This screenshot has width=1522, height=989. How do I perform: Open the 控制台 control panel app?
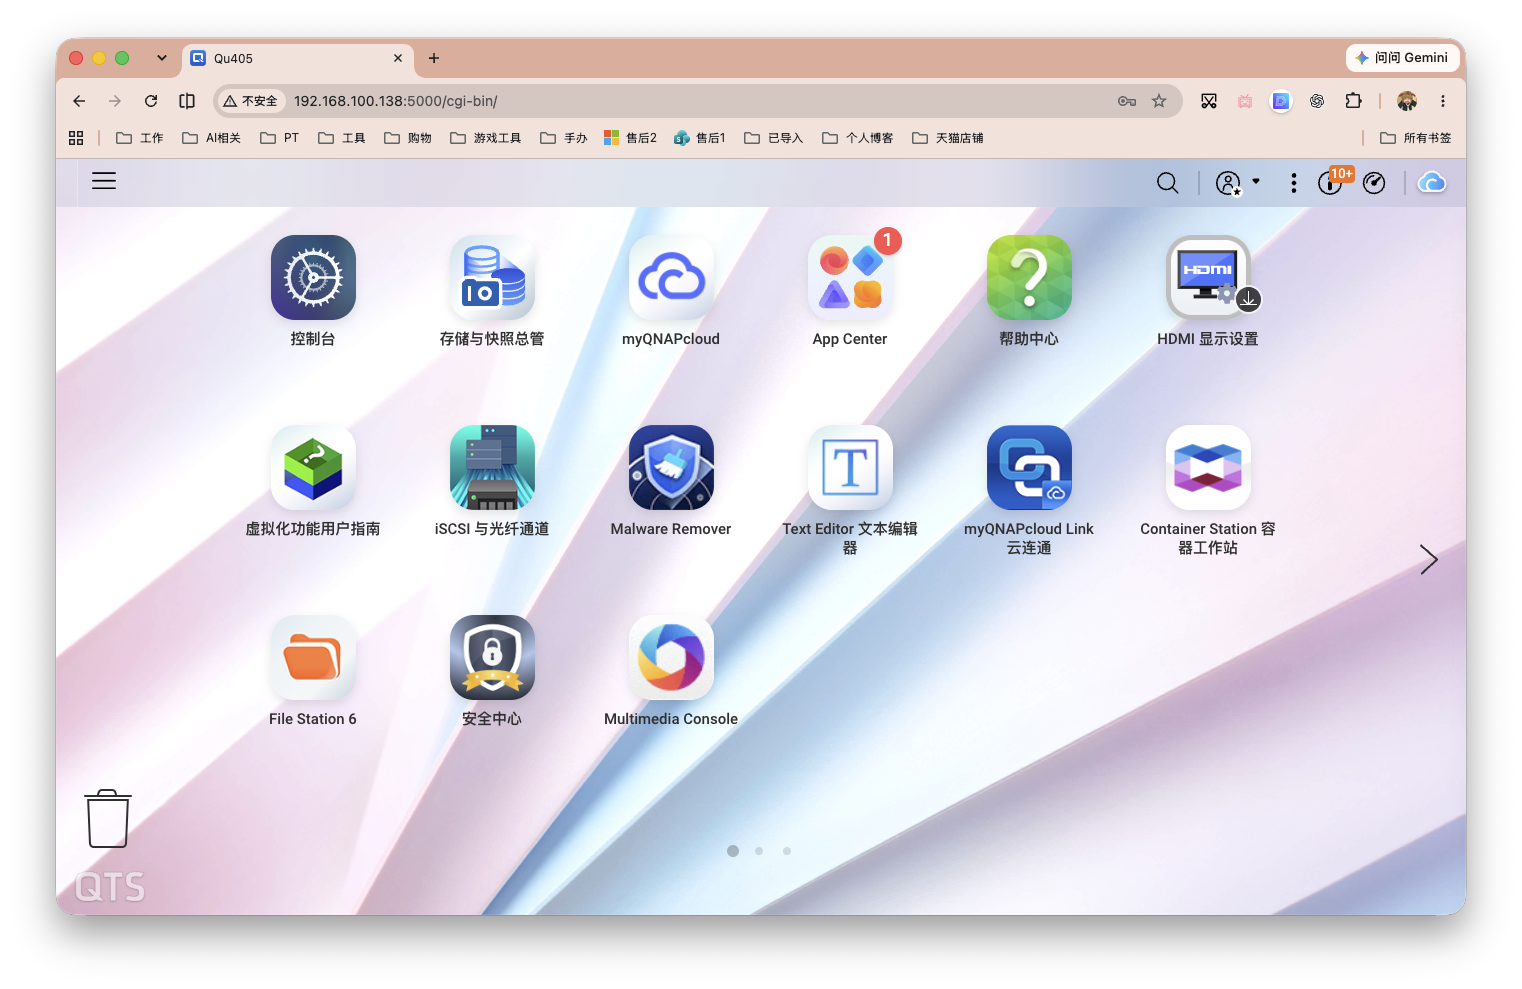coord(313,278)
